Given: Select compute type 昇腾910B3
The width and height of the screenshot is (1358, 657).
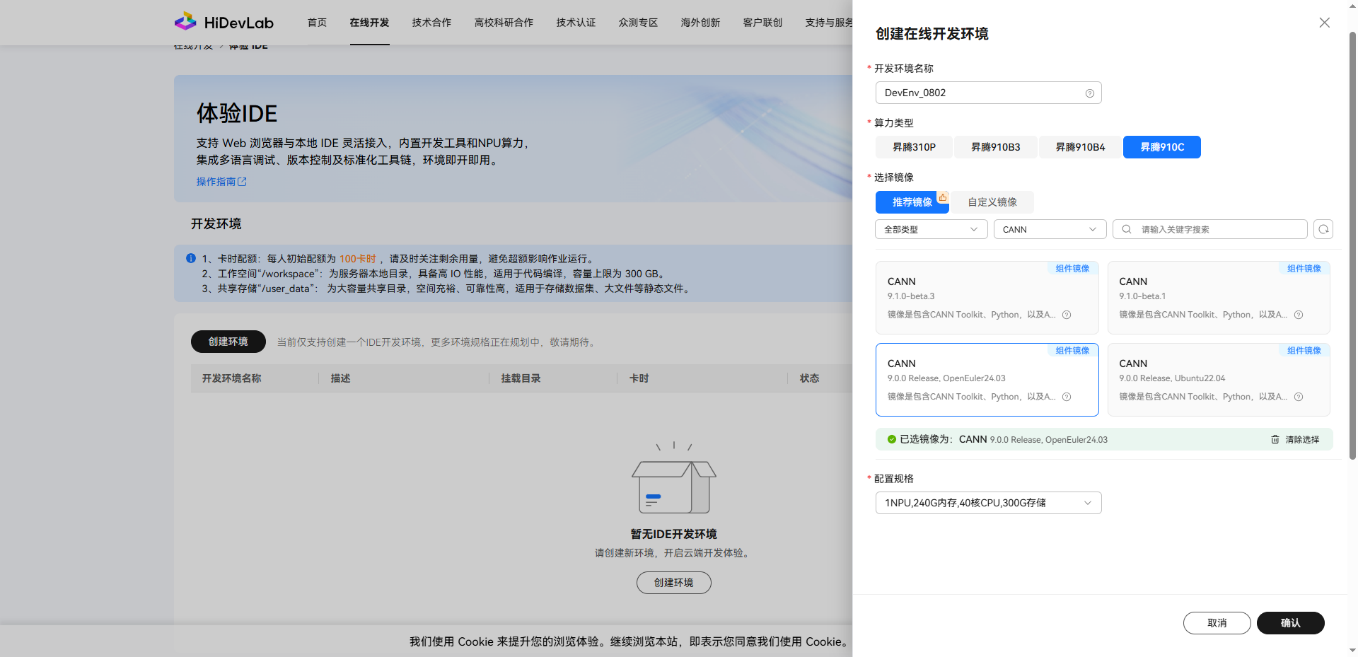Looking at the screenshot, I should coord(996,147).
